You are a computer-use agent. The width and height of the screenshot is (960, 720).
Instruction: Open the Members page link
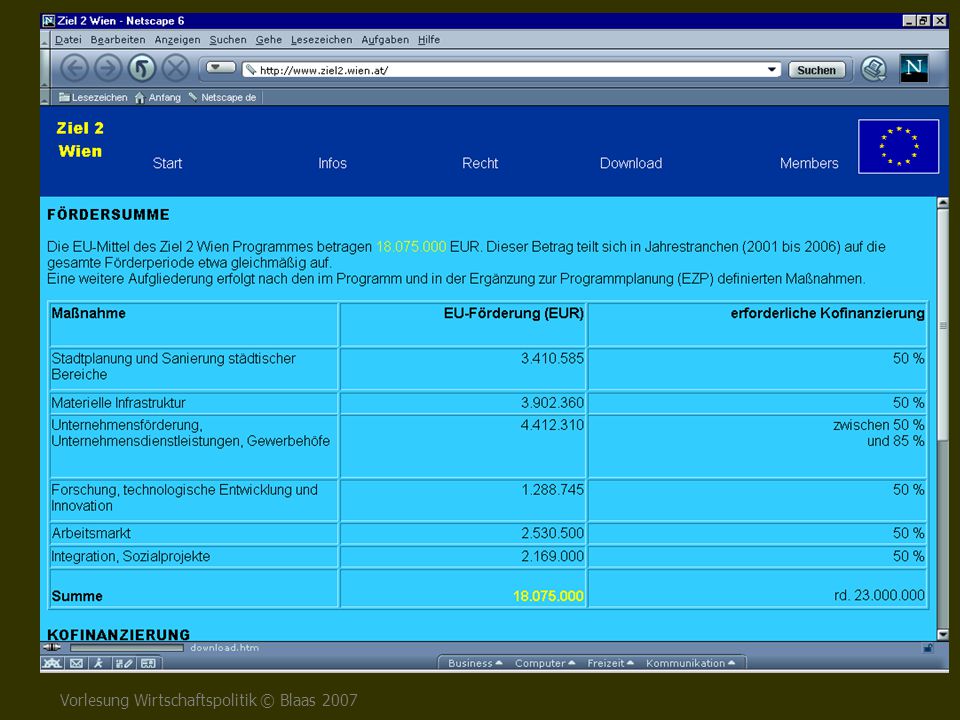point(809,163)
